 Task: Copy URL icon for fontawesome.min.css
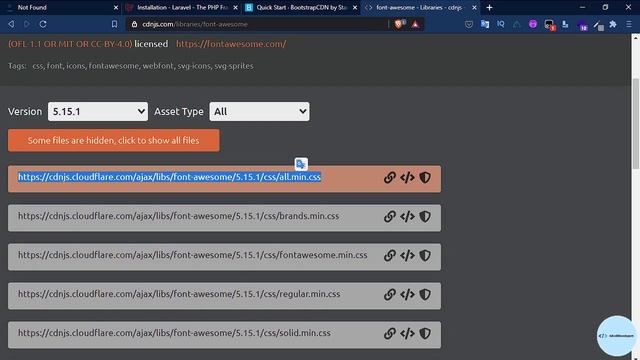(x=390, y=256)
